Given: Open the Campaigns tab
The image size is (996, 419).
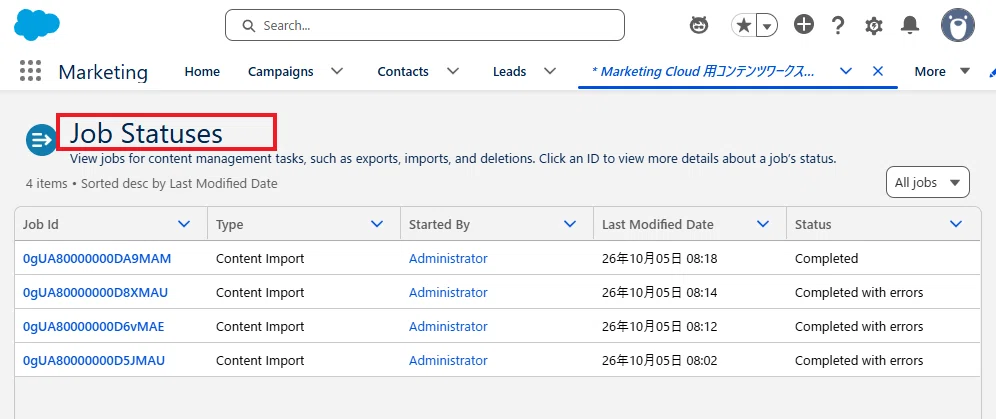Looking at the screenshot, I should [280, 72].
